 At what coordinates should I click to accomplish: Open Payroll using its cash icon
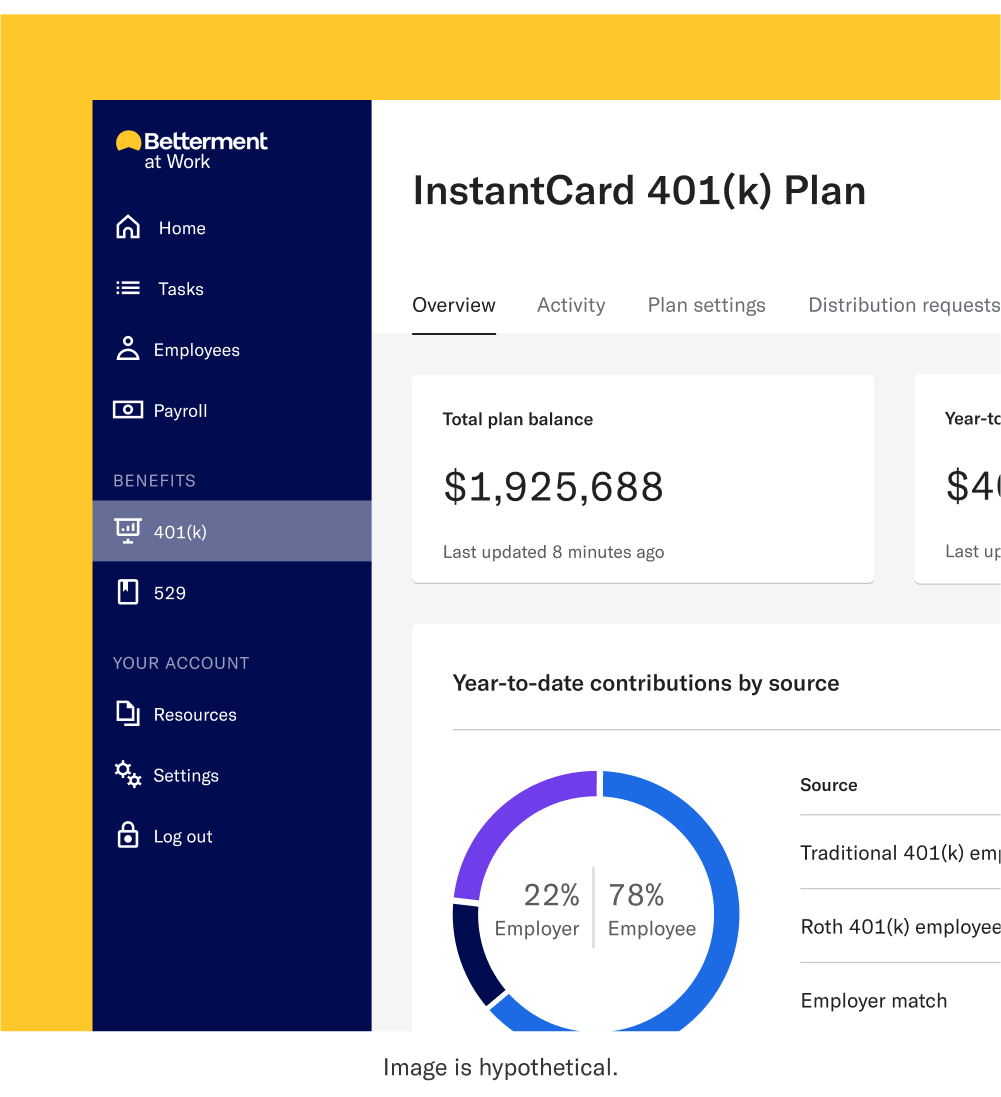tap(127, 409)
